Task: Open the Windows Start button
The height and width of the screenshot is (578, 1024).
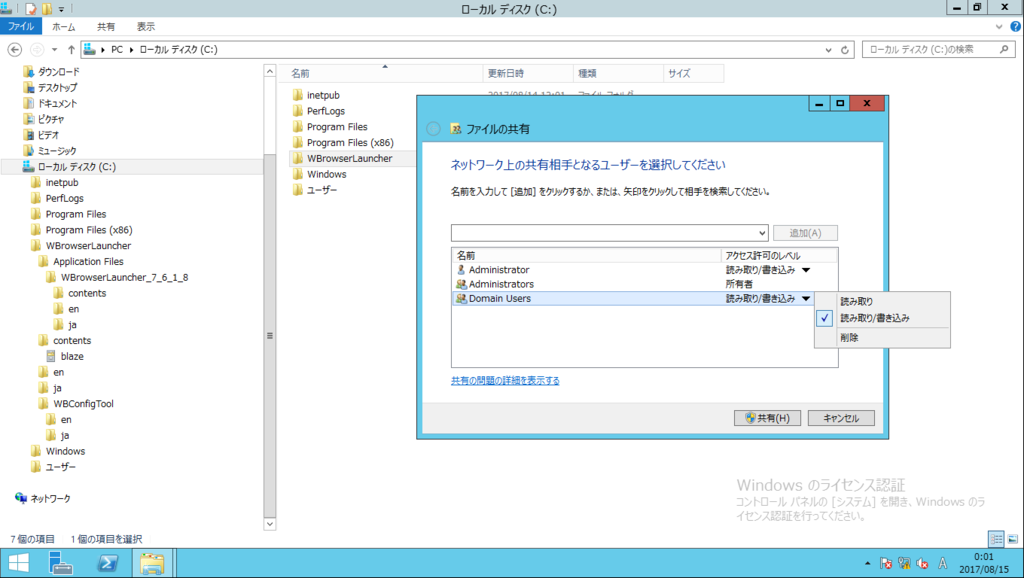Action: (x=18, y=563)
